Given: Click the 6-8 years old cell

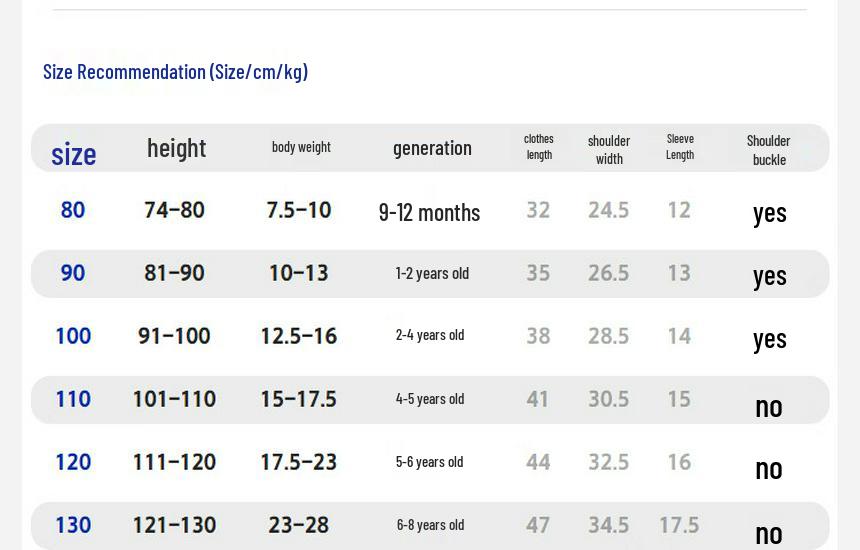Looking at the screenshot, I should (x=431, y=525).
